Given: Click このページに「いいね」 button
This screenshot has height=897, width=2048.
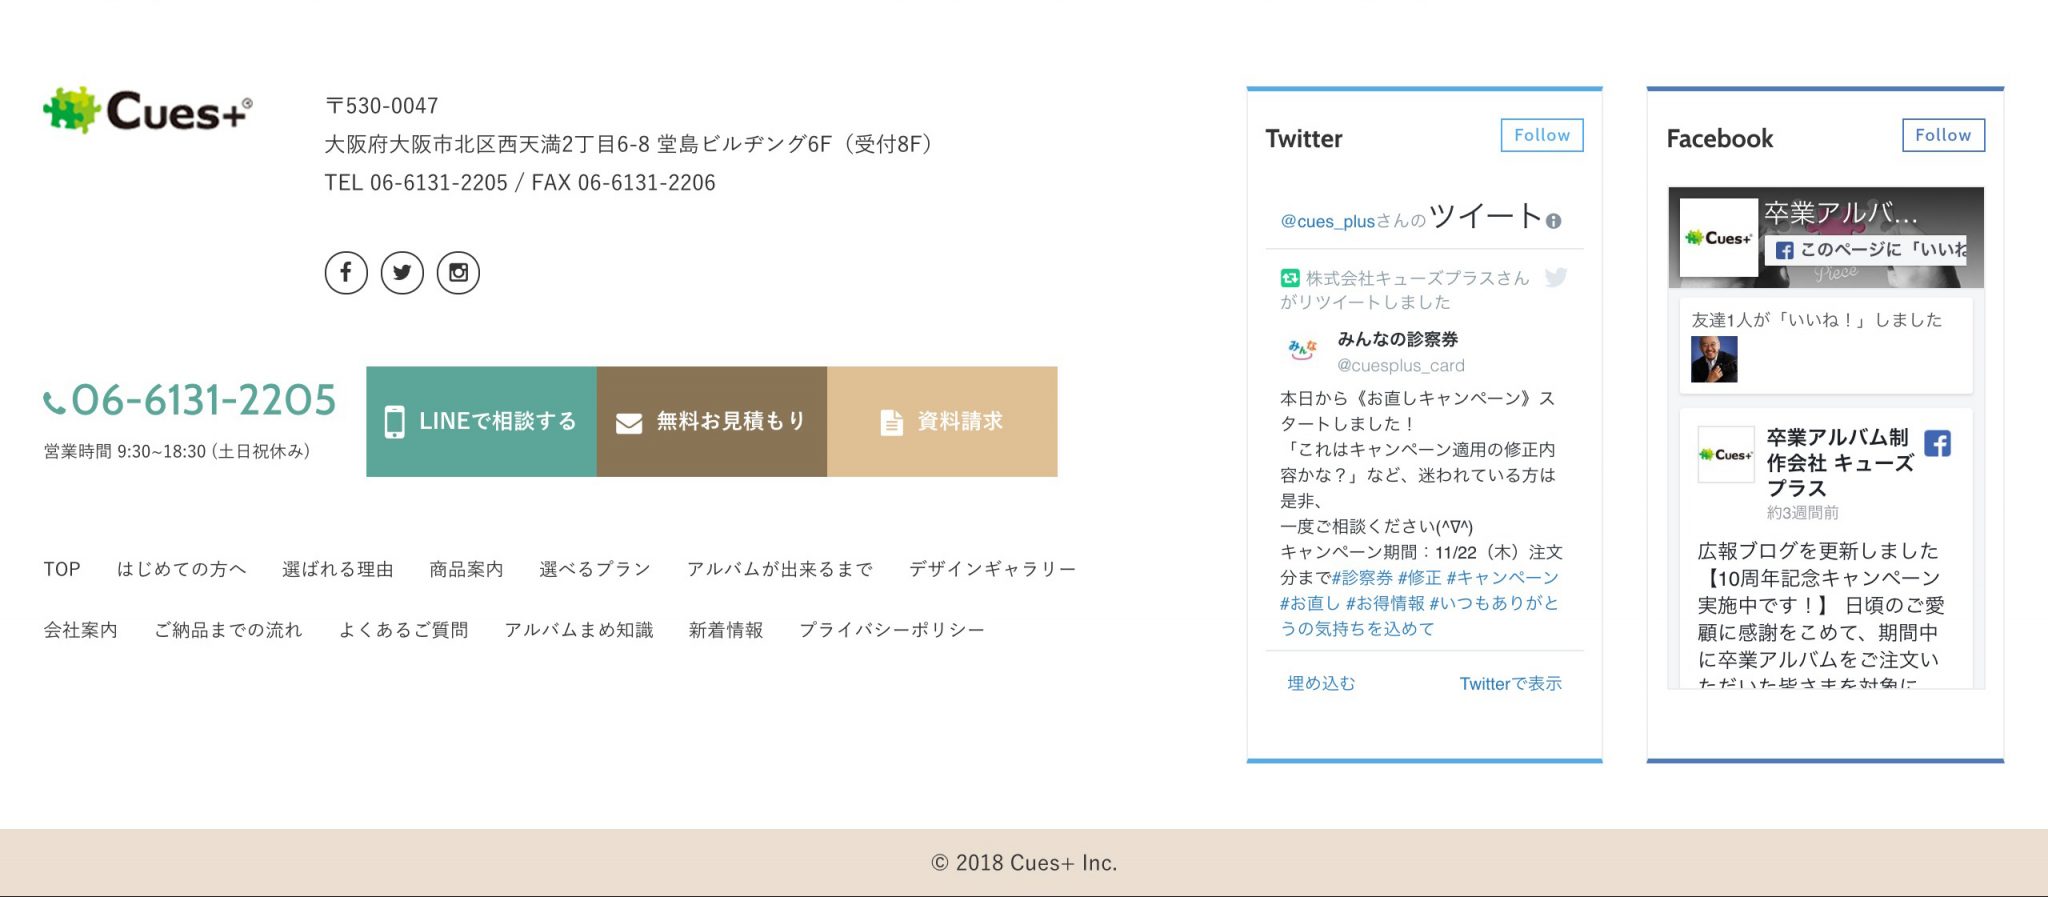Looking at the screenshot, I should point(1868,250).
